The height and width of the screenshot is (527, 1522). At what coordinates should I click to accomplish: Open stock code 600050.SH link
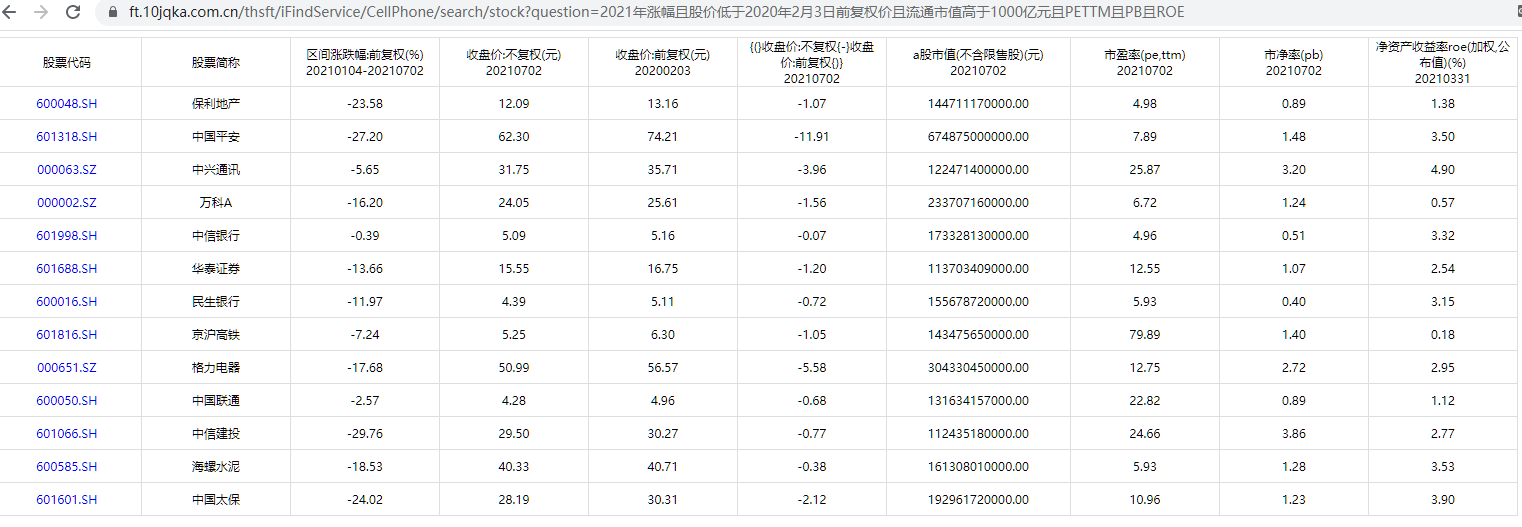coord(67,401)
